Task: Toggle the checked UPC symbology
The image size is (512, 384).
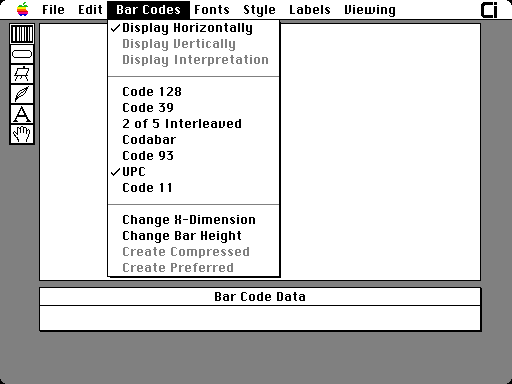Action: (193, 172)
